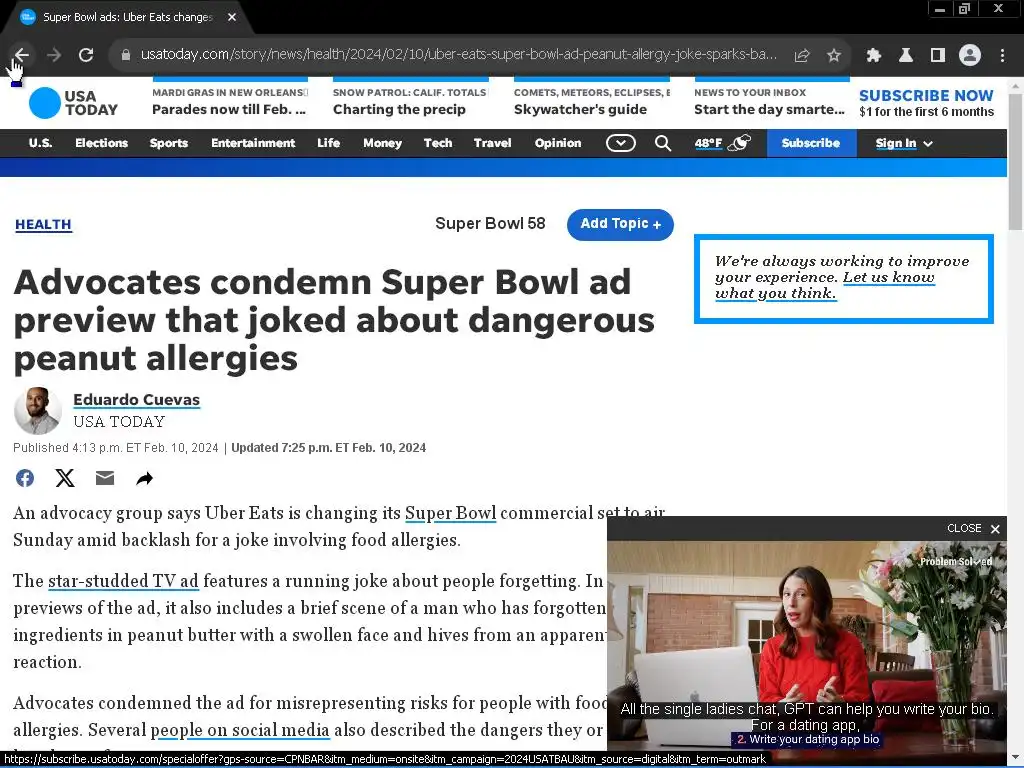The height and width of the screenshot is (768, 1024).
Task: Share the article on X
Action: coord(65,478)
